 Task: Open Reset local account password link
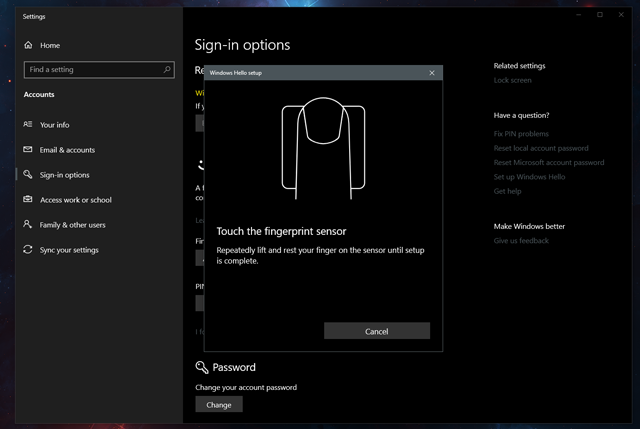(542, 148)
